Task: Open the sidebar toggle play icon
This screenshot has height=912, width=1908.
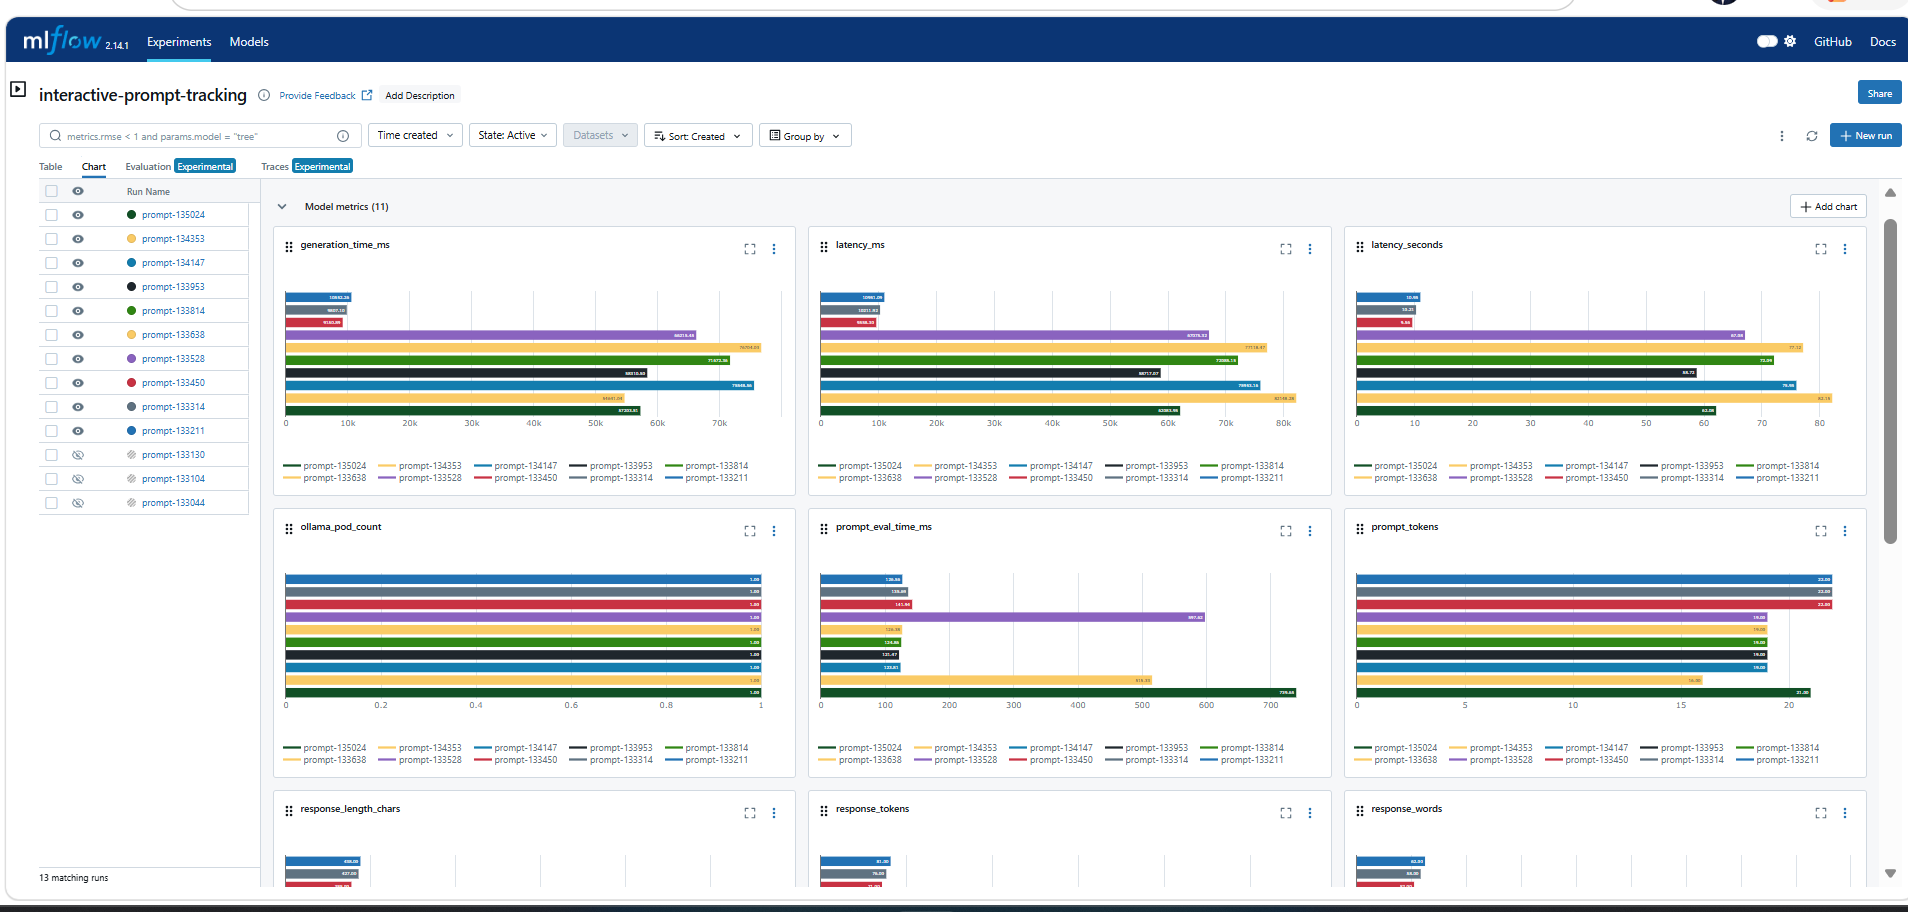Action: [x=18, y=89]
